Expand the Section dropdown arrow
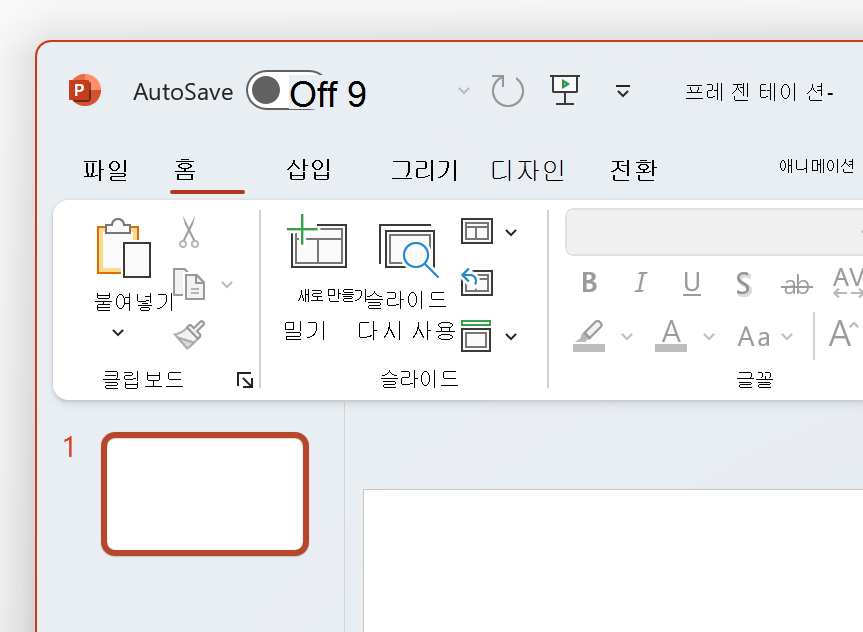Screen dimensions: 863x632 pyautogui.click(x=511, y=336)
